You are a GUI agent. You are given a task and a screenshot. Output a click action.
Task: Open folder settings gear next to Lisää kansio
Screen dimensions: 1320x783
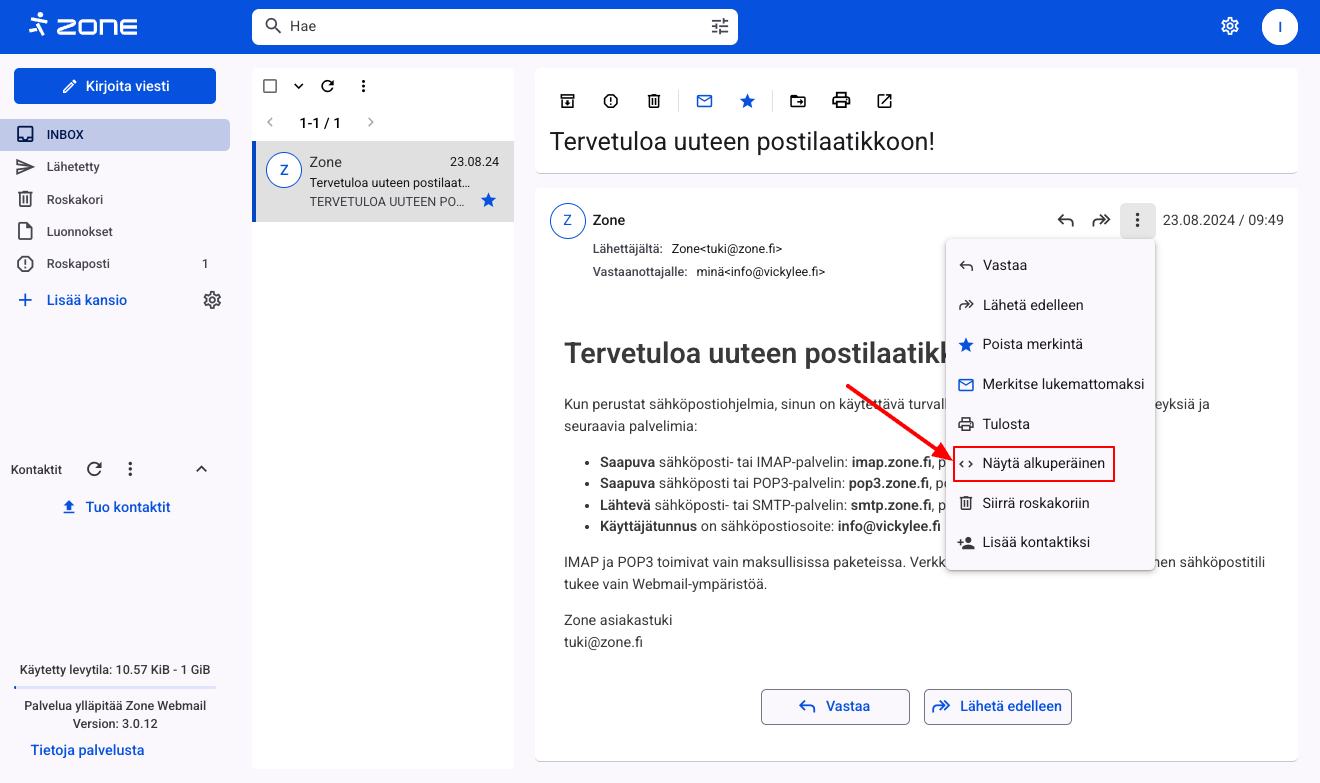pyautogui.click(x=212, y=300)
